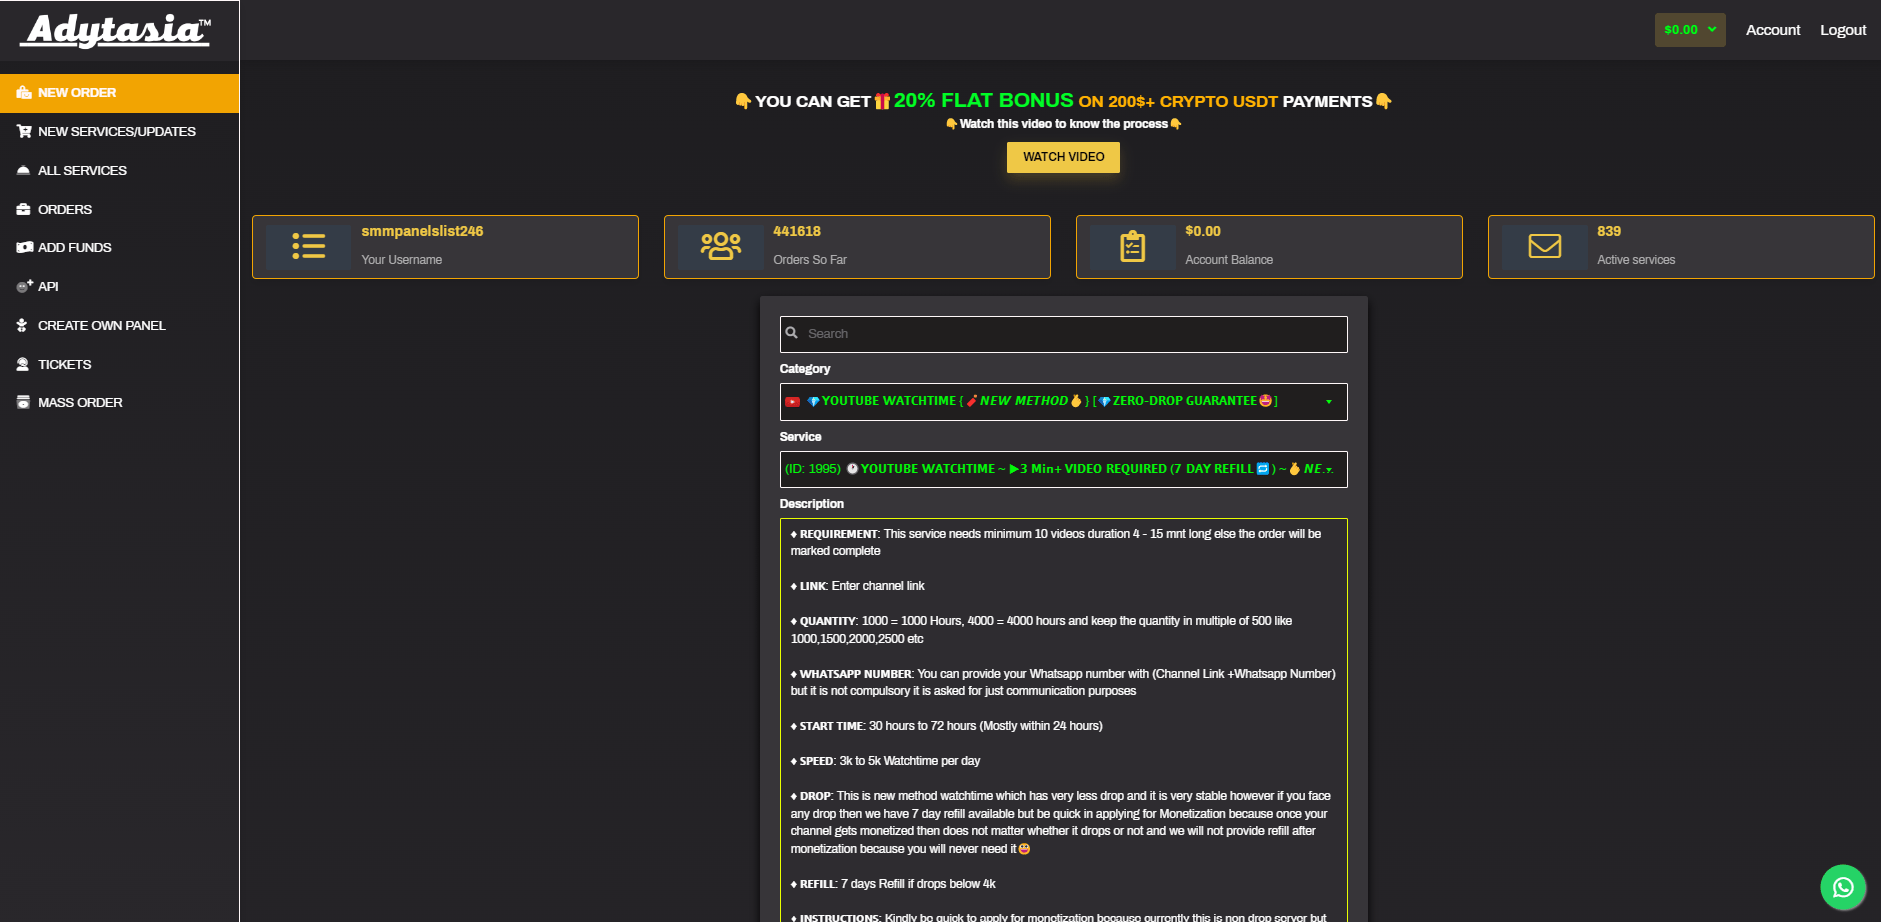Open the Account link in header

click(x=1772, y=30)
